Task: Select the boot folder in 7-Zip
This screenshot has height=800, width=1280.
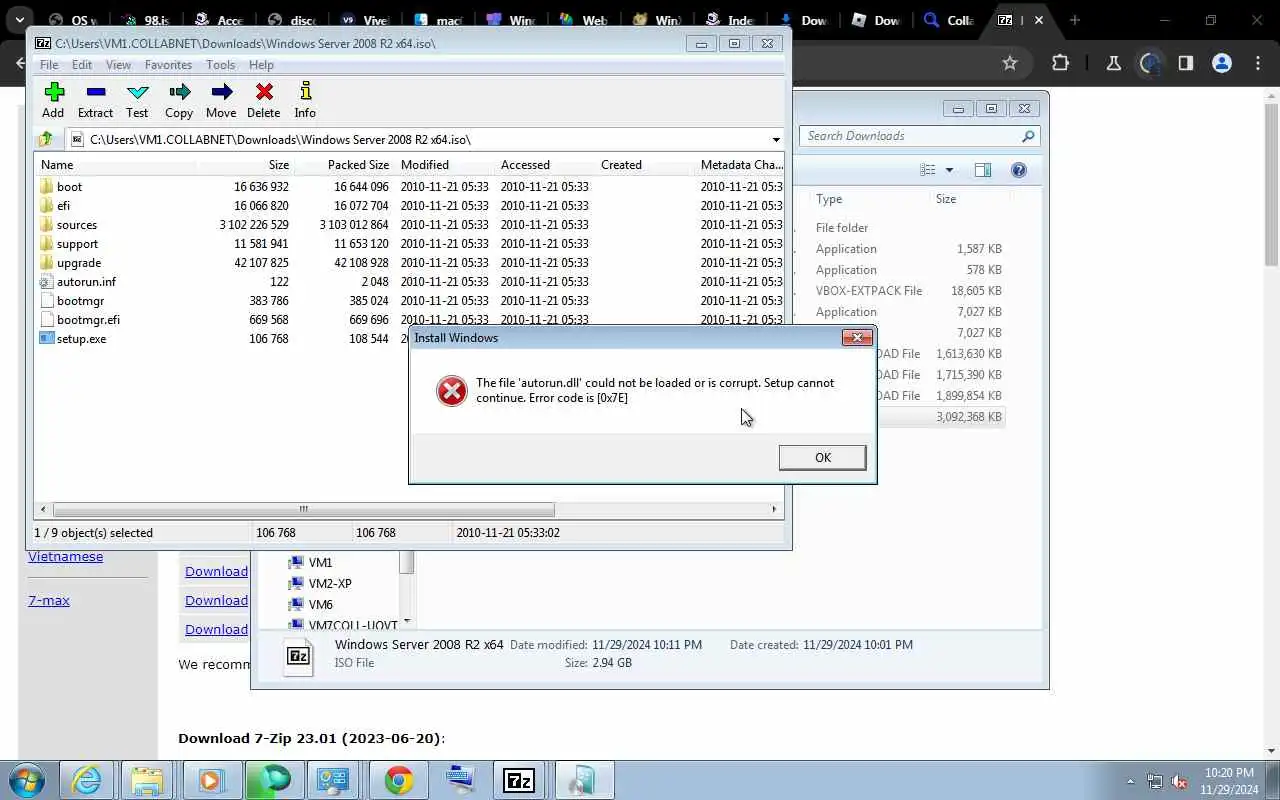Action: pyautogui.click(x=69, y=187)
